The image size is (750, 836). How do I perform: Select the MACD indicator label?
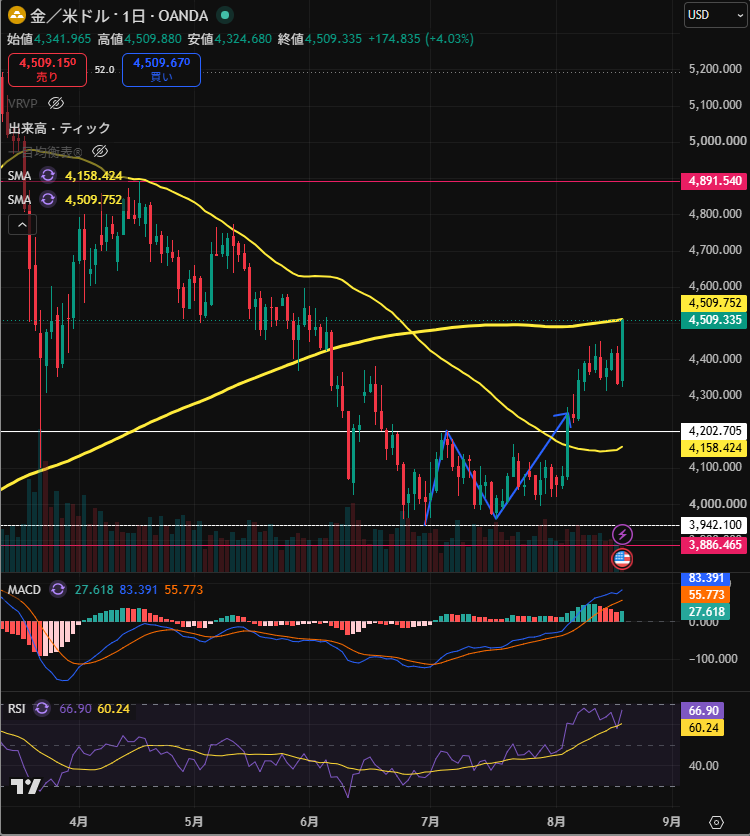pyautogui.click(x=24, y=590)
